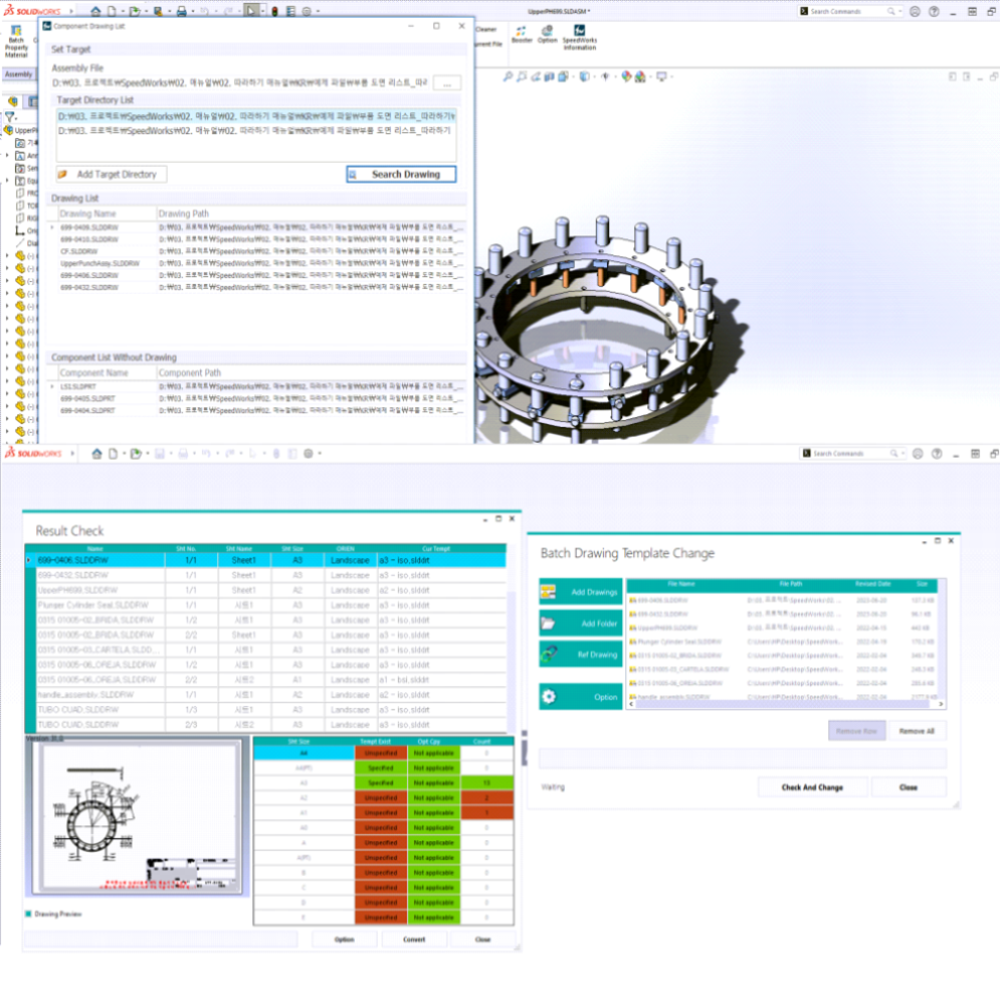Select the Assembly tab
Image resolution: width=1000 pixels, height=1000 pixels.
[17, 74]
